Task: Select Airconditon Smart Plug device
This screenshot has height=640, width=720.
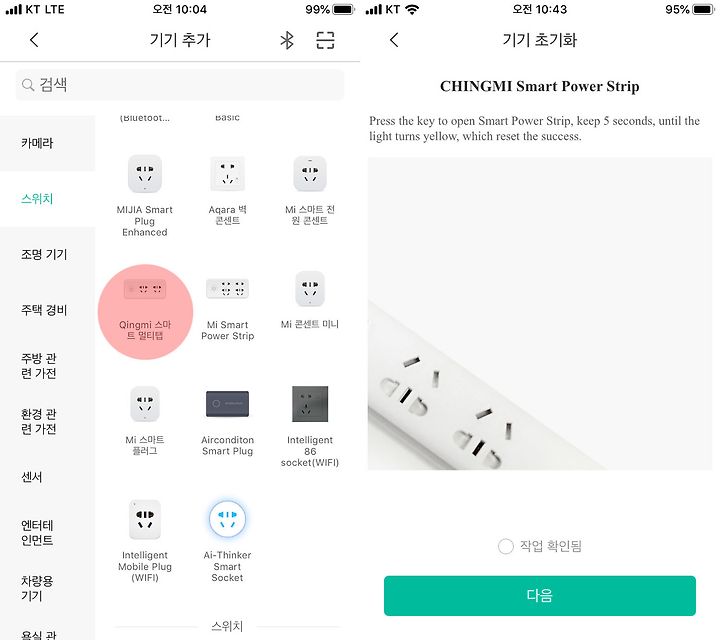Action: point(227,422)
